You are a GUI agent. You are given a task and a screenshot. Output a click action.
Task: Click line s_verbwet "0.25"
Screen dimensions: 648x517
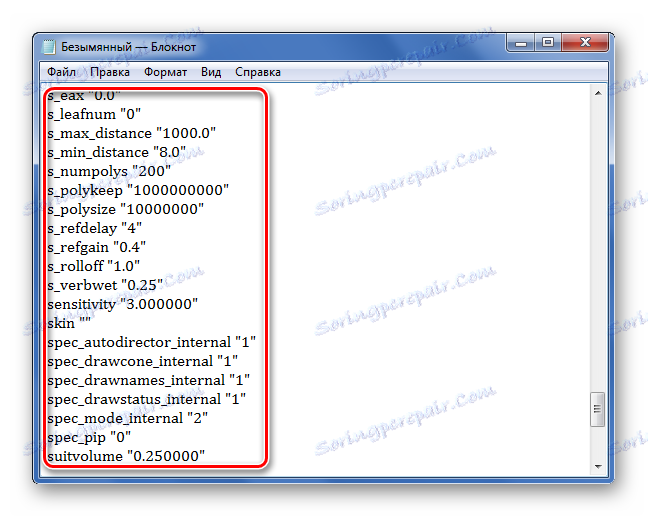click(x=105, y=286)
